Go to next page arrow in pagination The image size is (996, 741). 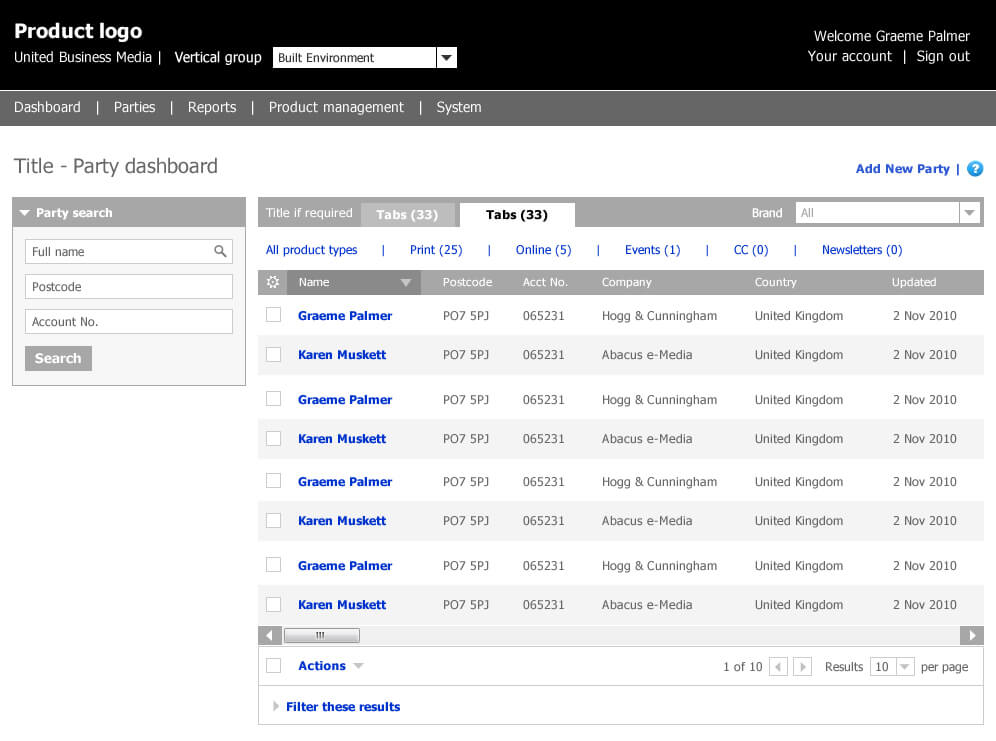(802, 667)
